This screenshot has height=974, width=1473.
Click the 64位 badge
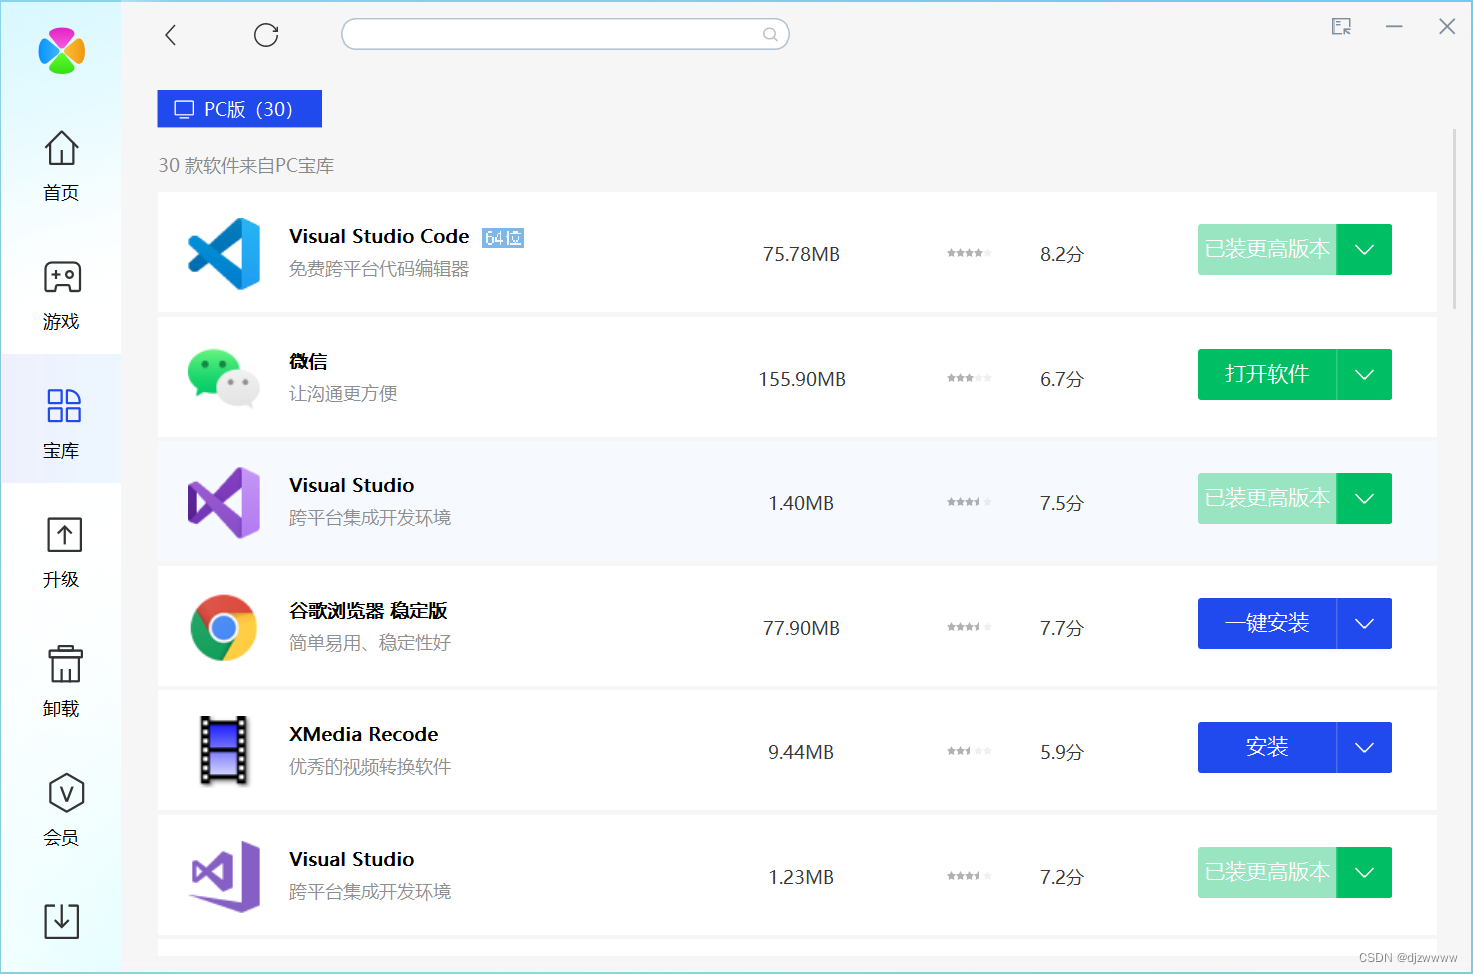[x=503, y=238]
